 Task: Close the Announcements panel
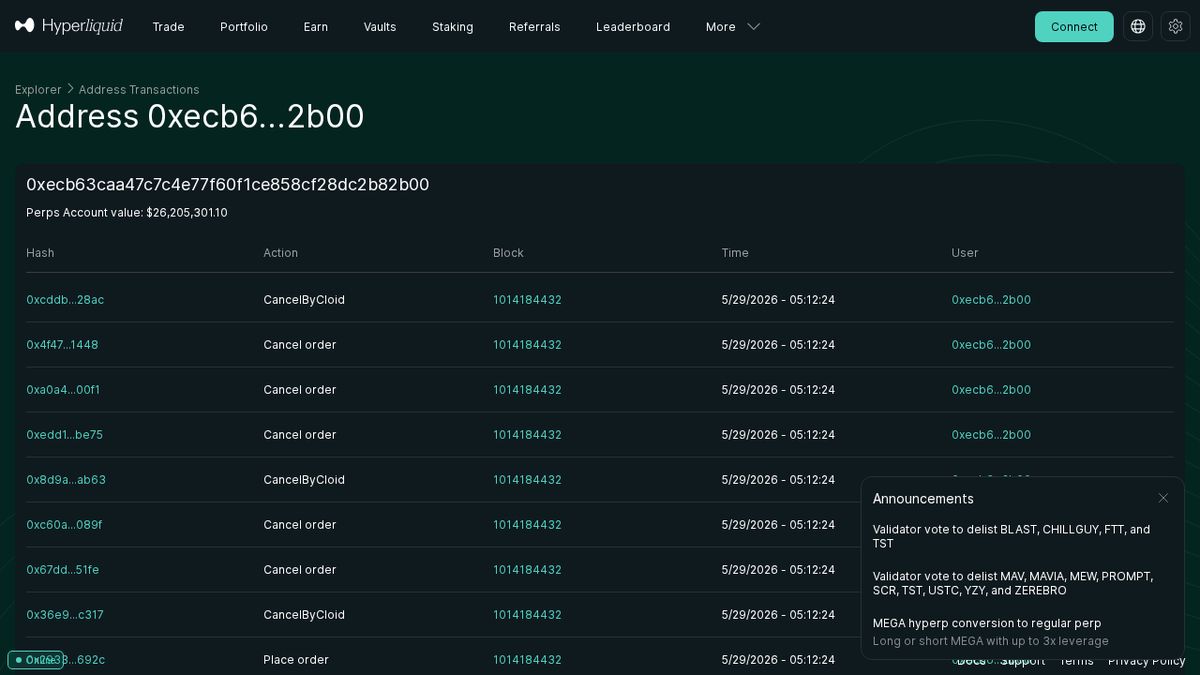(x=1163, y=498)
